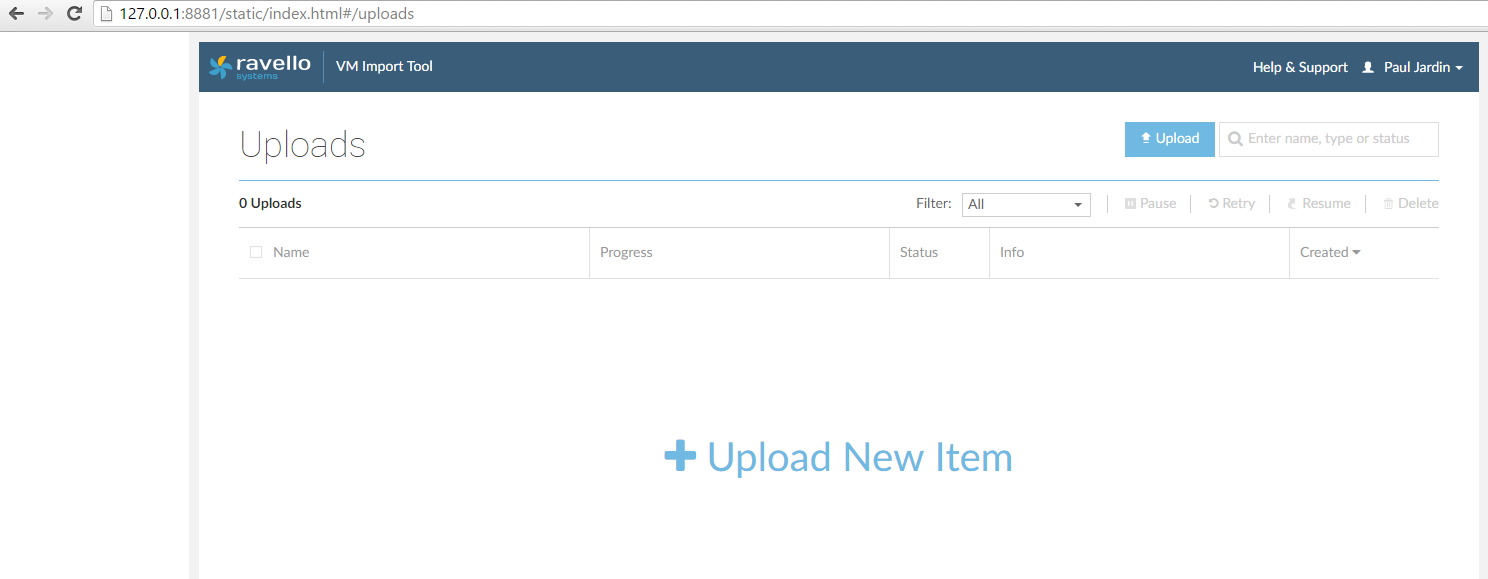1488x579 pixels.
Task: Toggle the select-all checkbox beside Name
Action: tap(256, 252)
